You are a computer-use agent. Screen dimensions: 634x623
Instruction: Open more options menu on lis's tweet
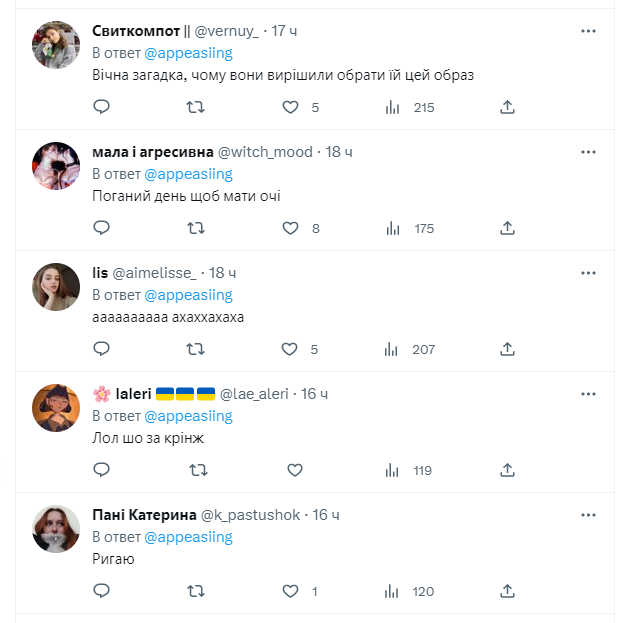(589, 273)
